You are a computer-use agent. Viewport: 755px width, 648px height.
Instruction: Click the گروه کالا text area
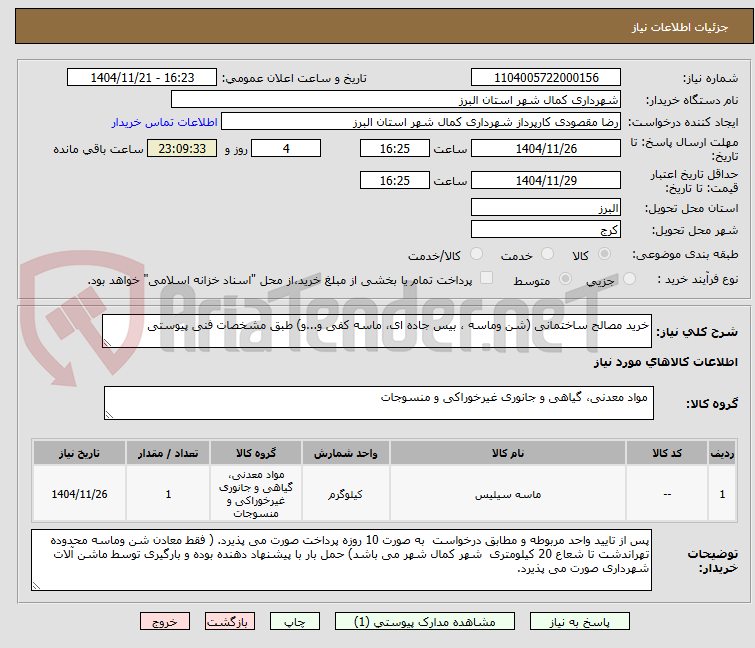379,403
